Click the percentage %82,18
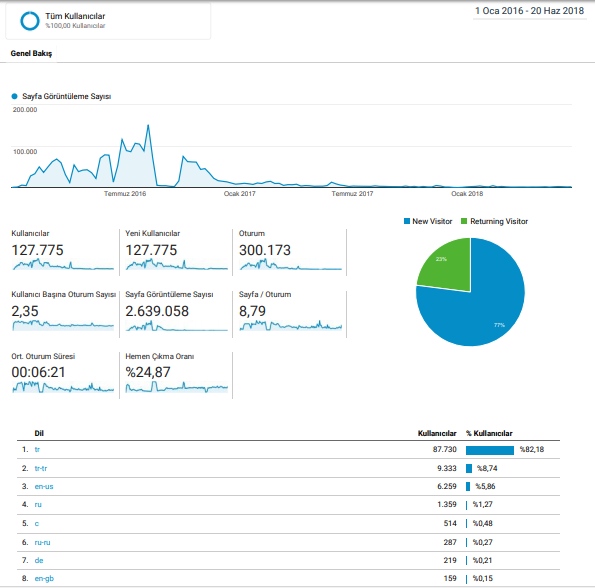 click(x=532, y=450)
